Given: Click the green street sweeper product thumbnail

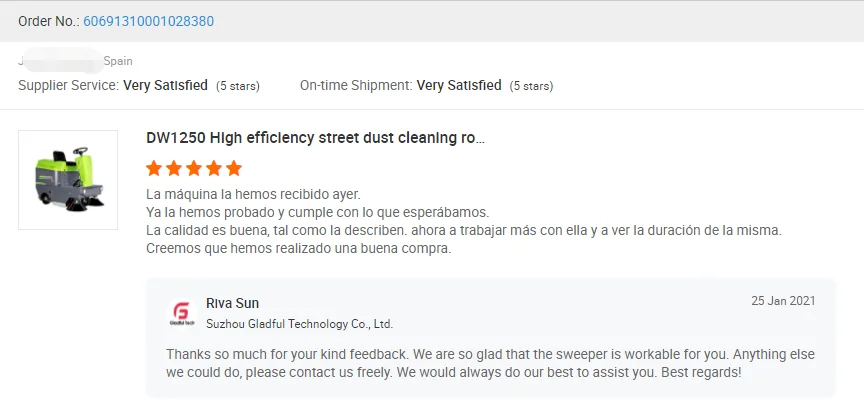Looking at the screenshot, I should pyautogui.click(x=68, y=180).
